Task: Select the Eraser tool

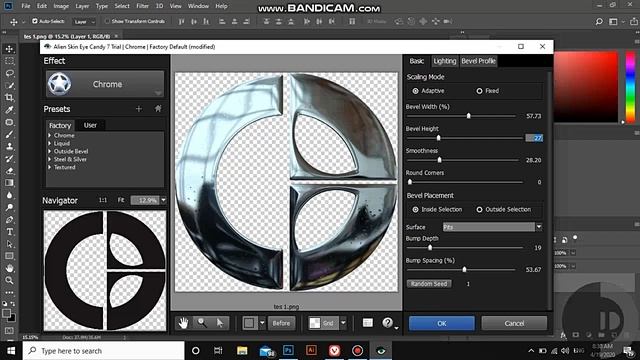Action: tap(9, 171)
